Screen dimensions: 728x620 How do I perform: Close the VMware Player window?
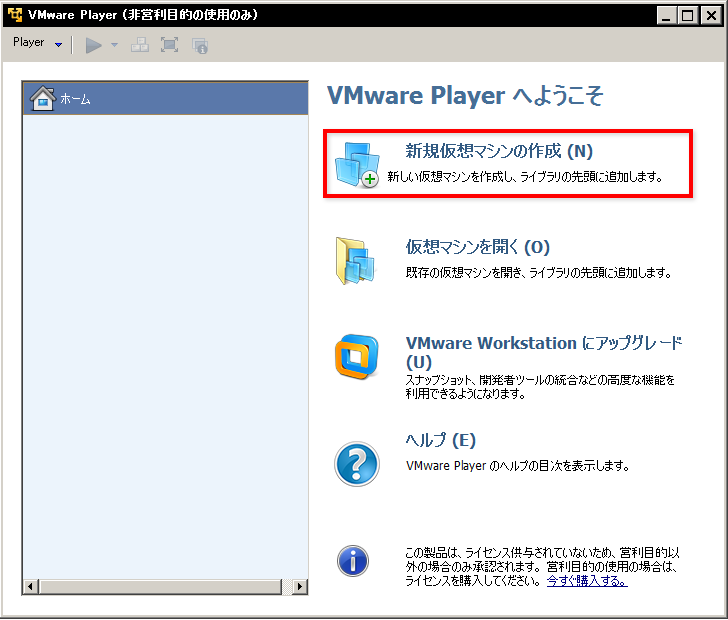711,16
